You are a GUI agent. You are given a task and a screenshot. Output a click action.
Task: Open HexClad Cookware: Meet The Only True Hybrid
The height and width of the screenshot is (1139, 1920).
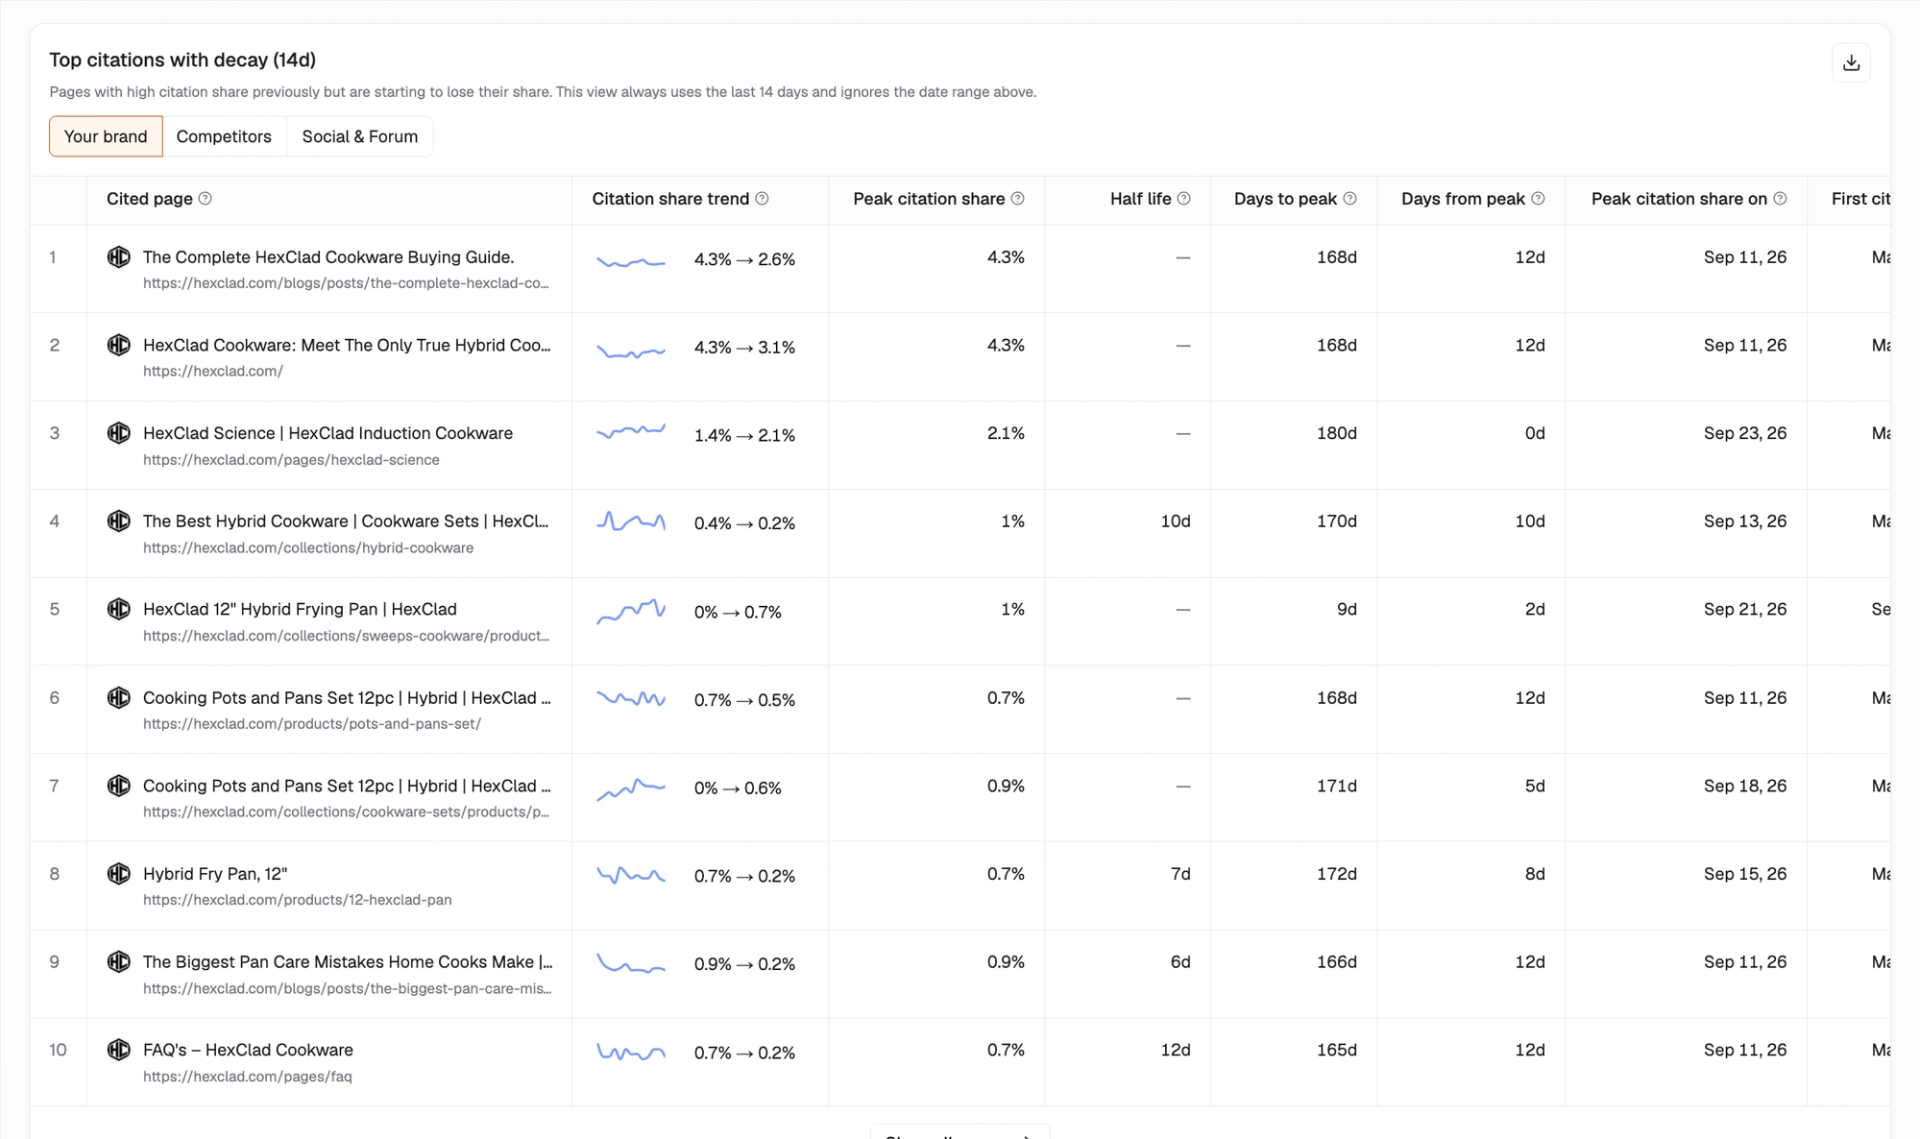tap(347, 345)
